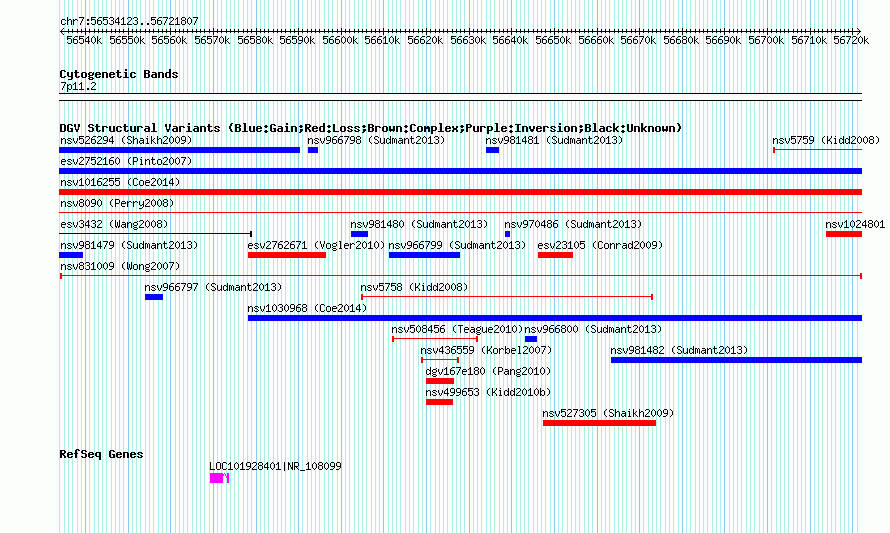This screenshot has height=533, width=890.
Task: Click the chr7:56534123..56721807 coordinate label
Action: [x=129, y=21]
